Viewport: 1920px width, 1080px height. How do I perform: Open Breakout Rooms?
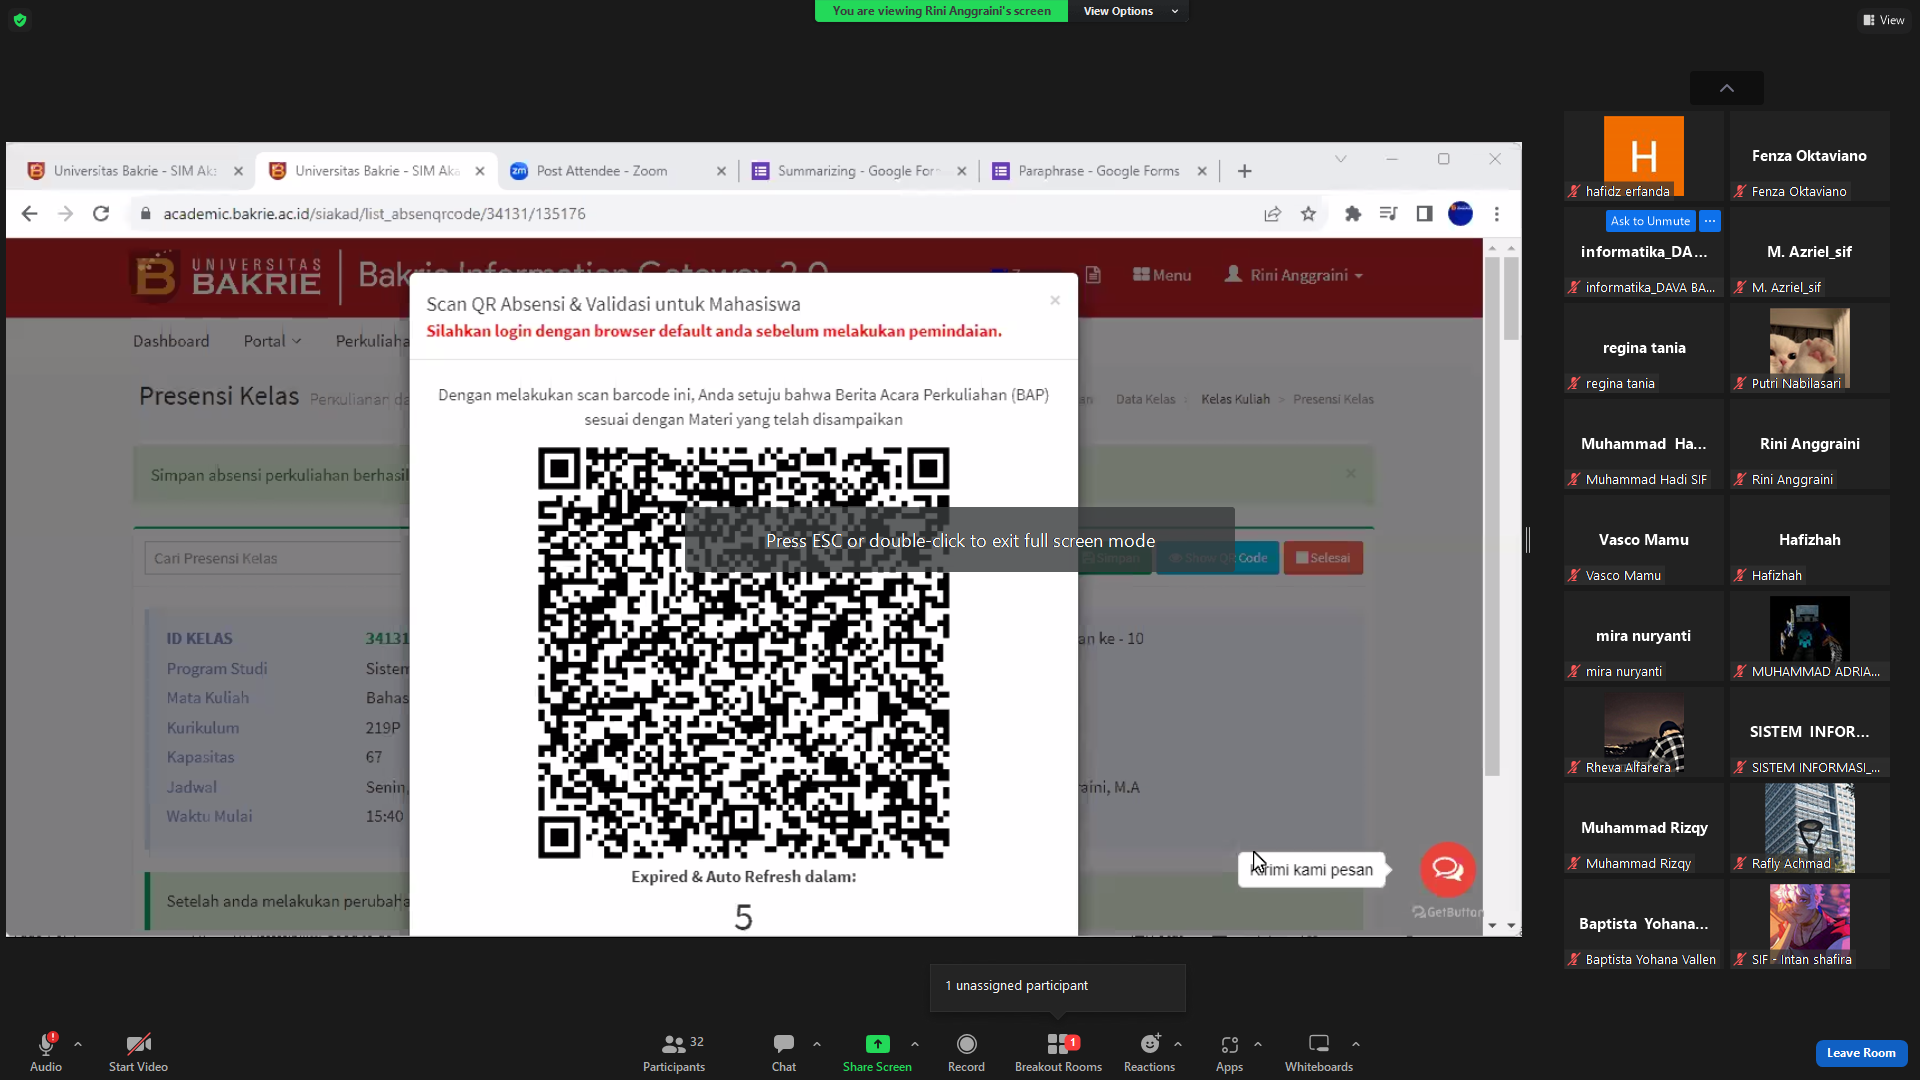(1058, 1052)
